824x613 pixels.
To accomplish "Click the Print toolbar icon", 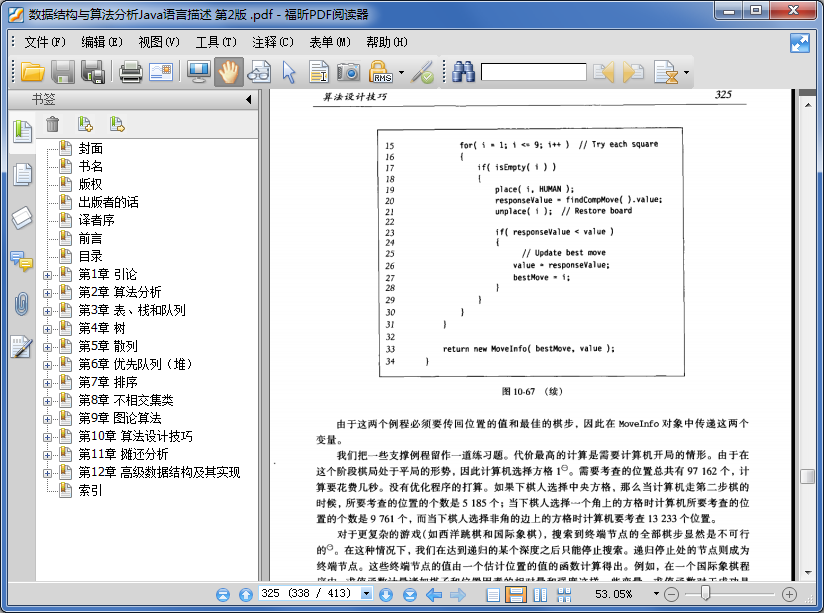I will [130, 71].
